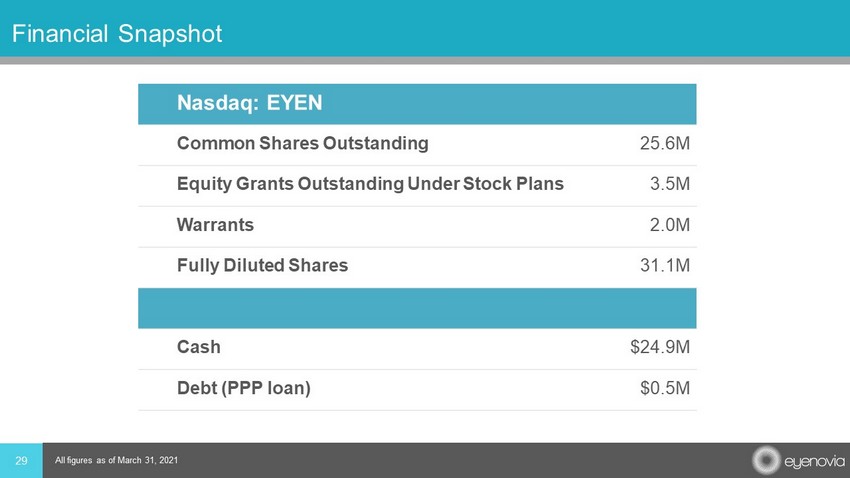The height and width of the screenshot is (478, 850).
Task: Select the 31.1M fully diluted value
Action: point(664,266)
